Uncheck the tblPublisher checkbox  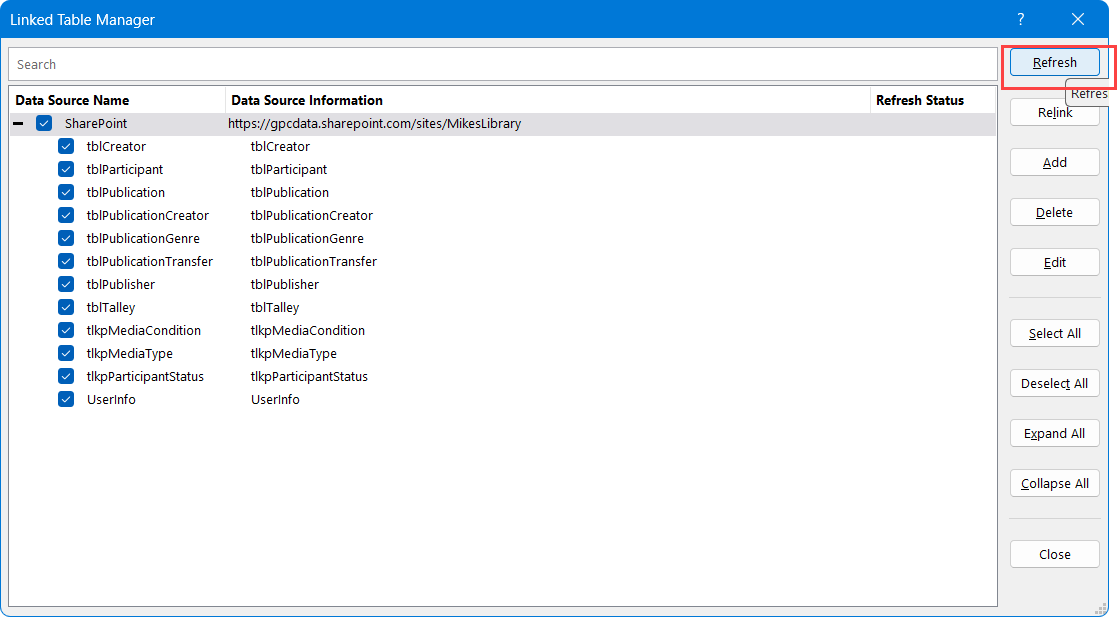pyautogui.click(x=66, y=284)
